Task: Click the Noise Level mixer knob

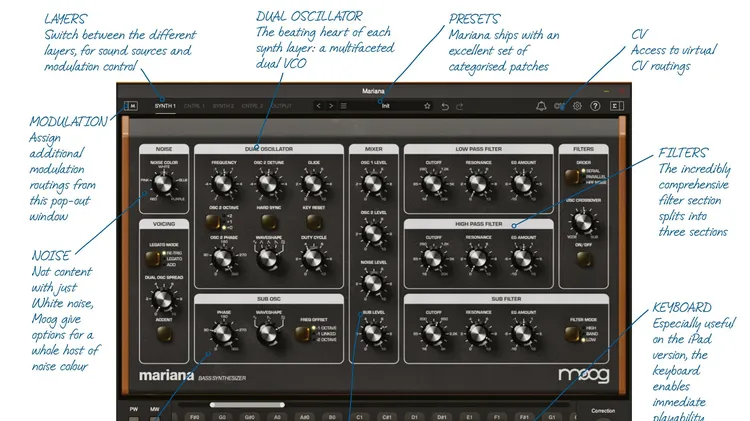Action: coord(373,284)
